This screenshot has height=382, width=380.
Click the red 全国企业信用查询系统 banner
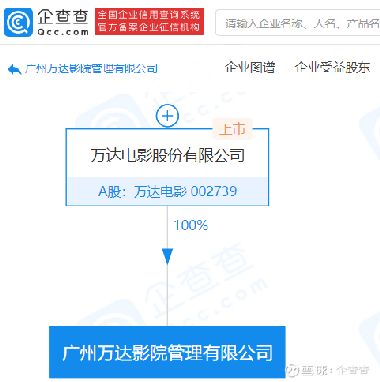click(x=149, y=21)
